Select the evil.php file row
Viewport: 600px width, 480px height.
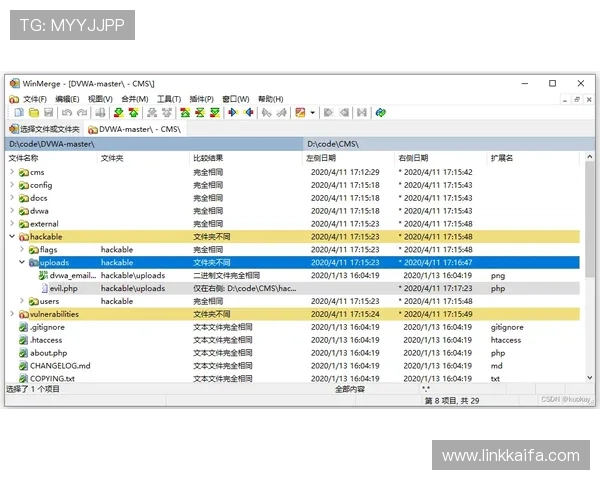point(293,288)
